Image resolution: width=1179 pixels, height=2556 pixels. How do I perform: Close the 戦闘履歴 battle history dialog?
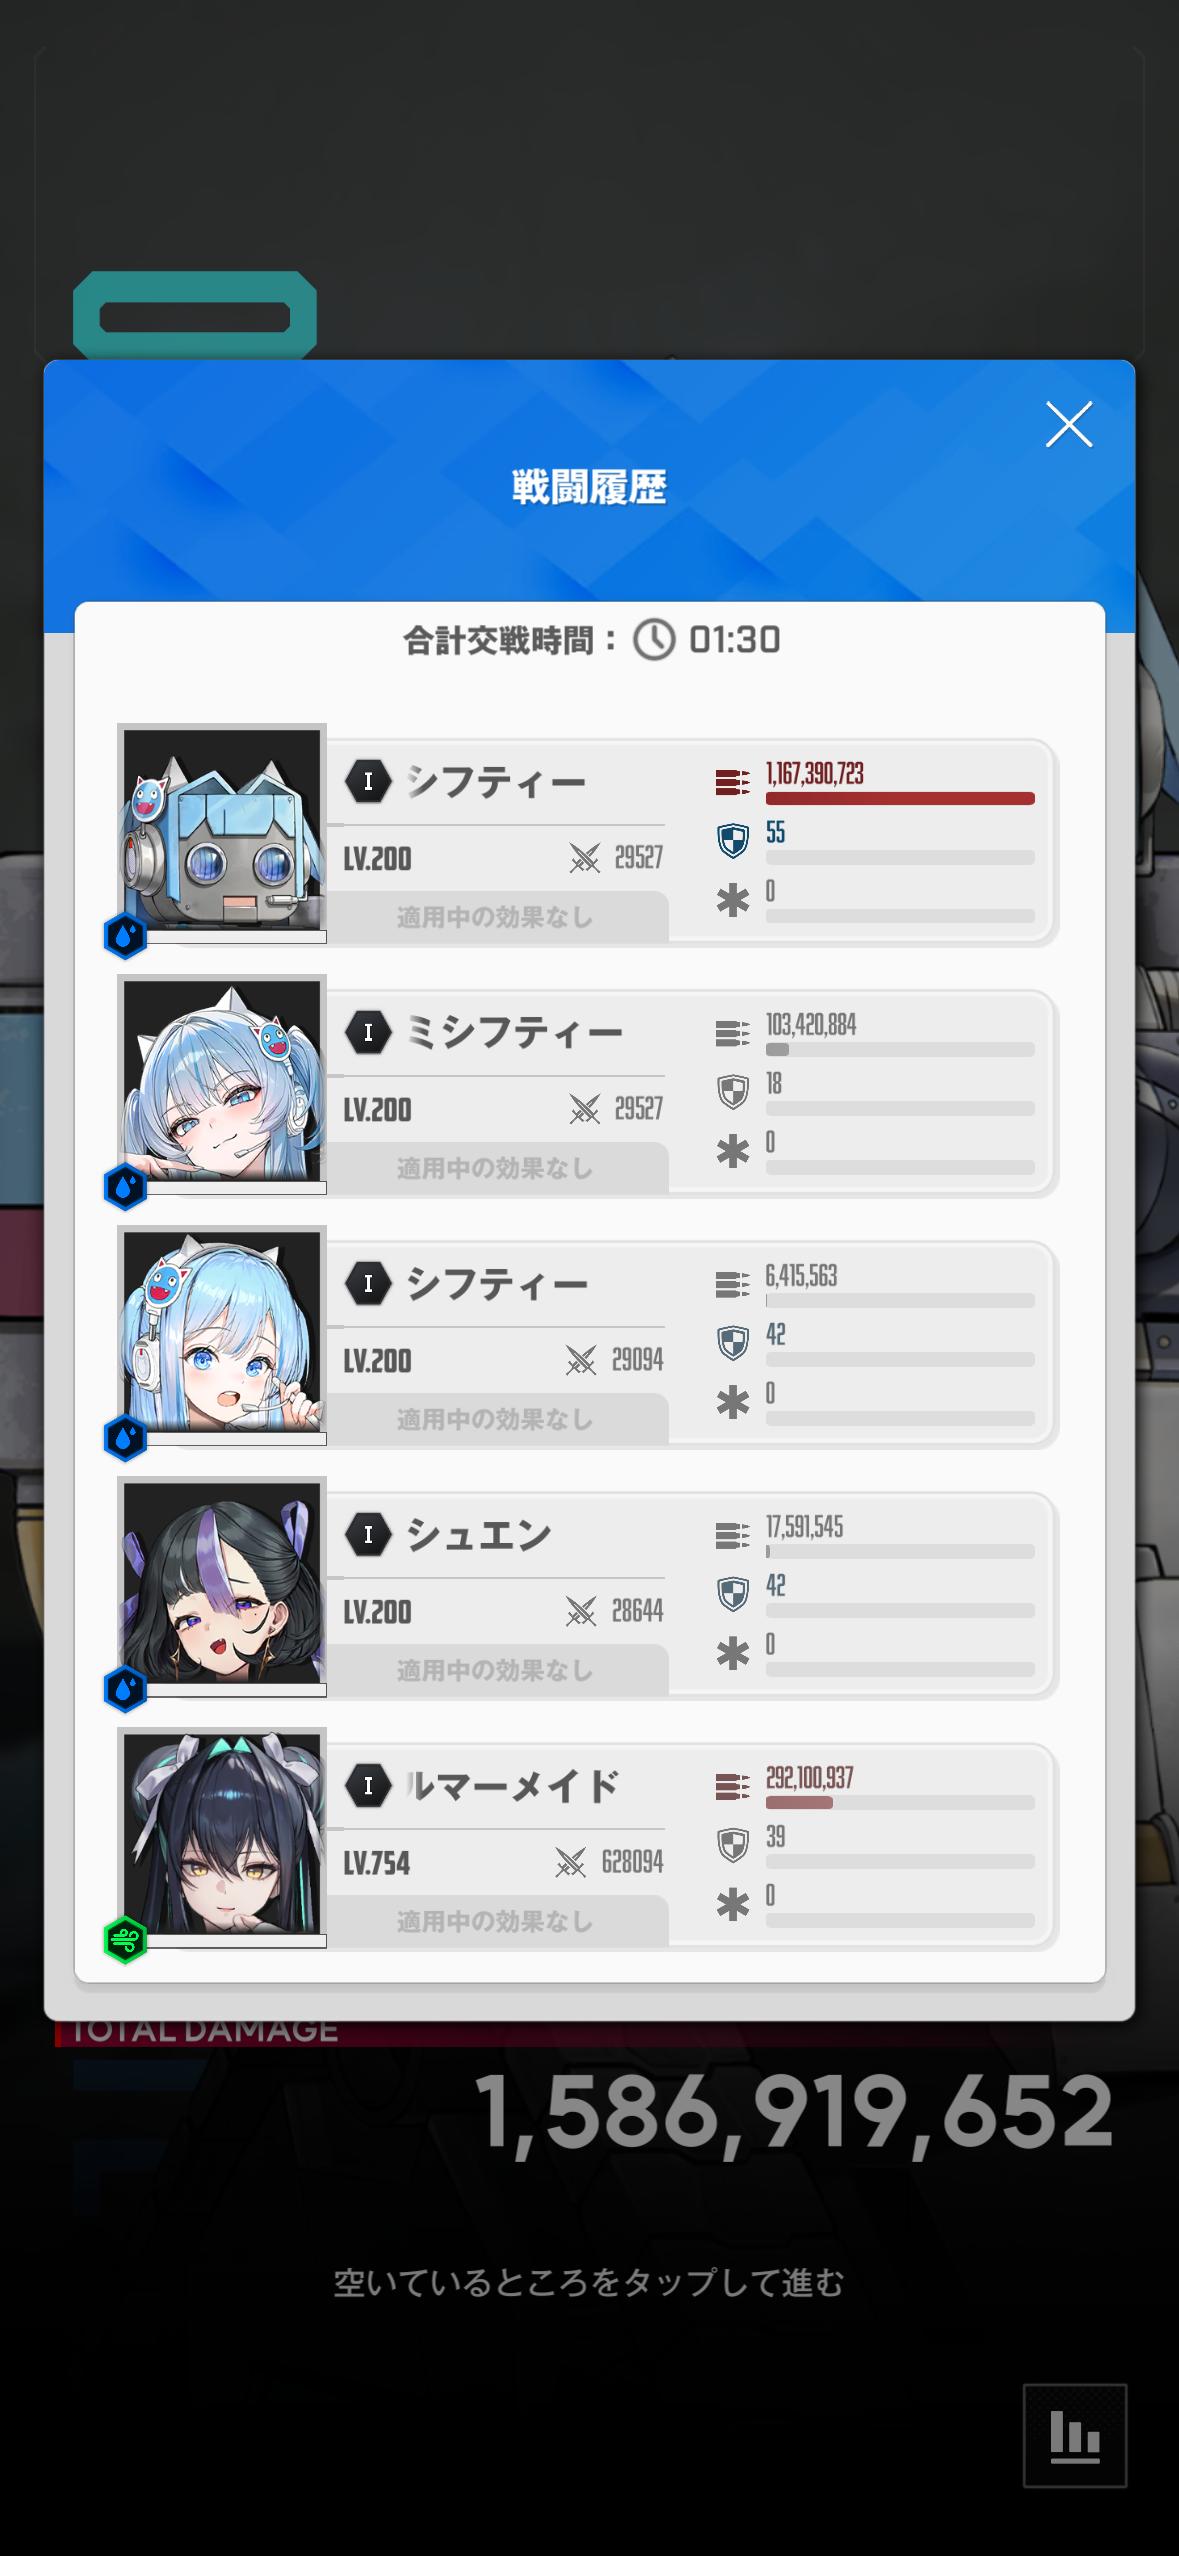1068,425
